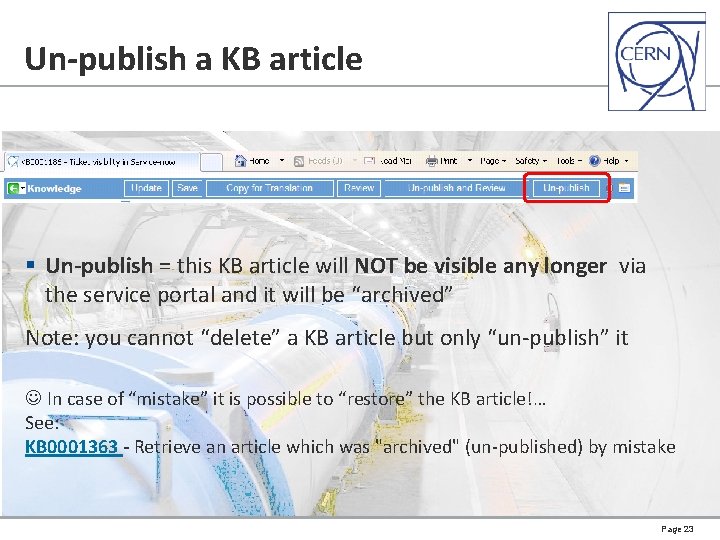720x540 pixels.
Task: Click the Page 23 footer label
Action: pyautogui.click(x=677, y=529)
